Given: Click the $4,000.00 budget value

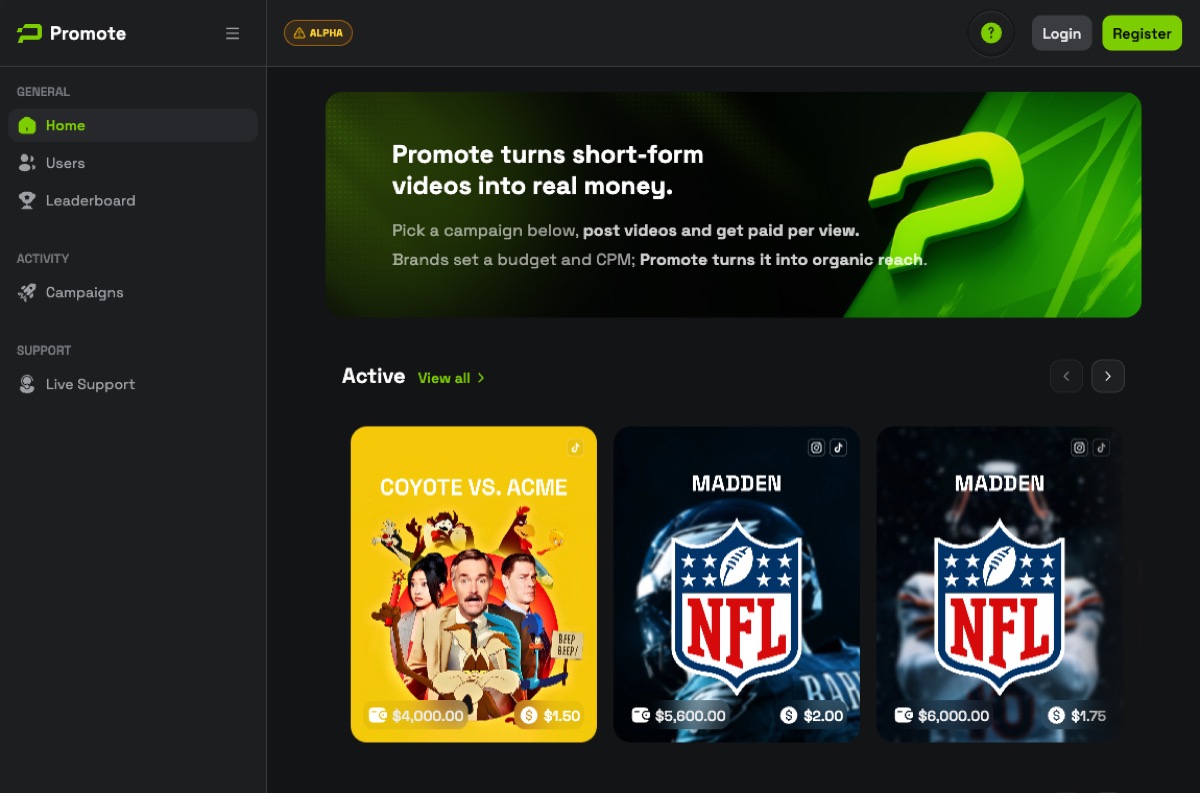Looking at the screenshot, I should click(x=428, y=716).
